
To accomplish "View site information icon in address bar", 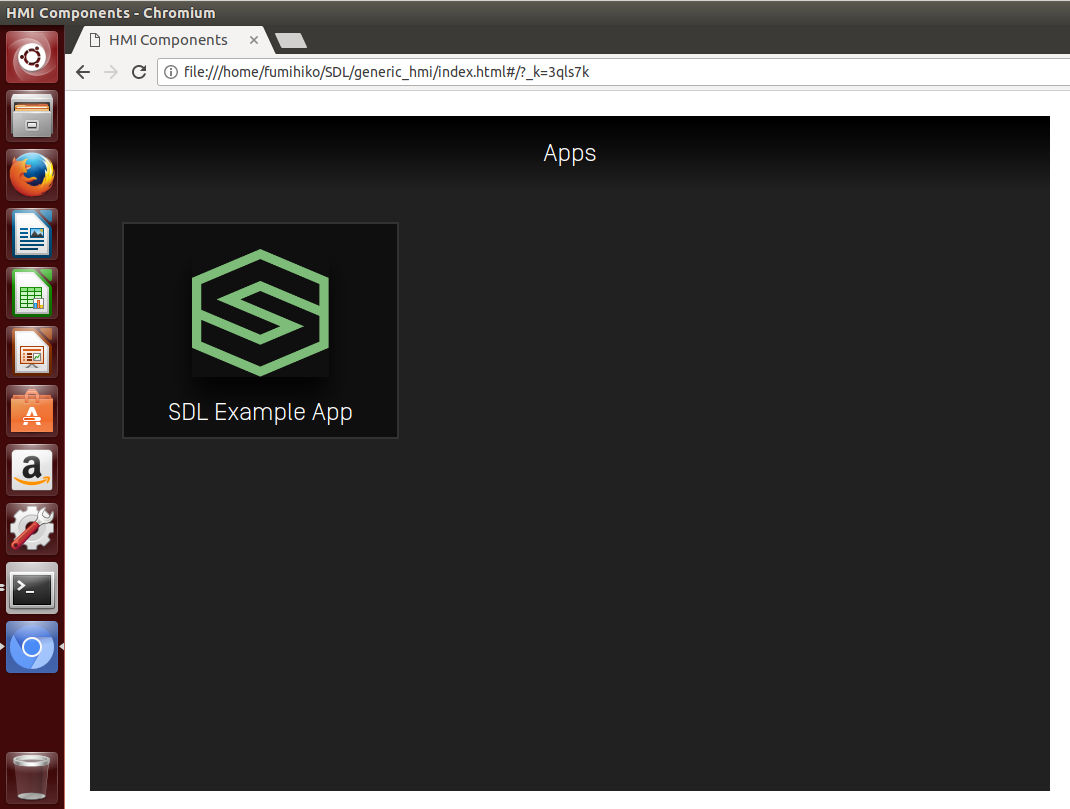I will click(x=171, y=72).
